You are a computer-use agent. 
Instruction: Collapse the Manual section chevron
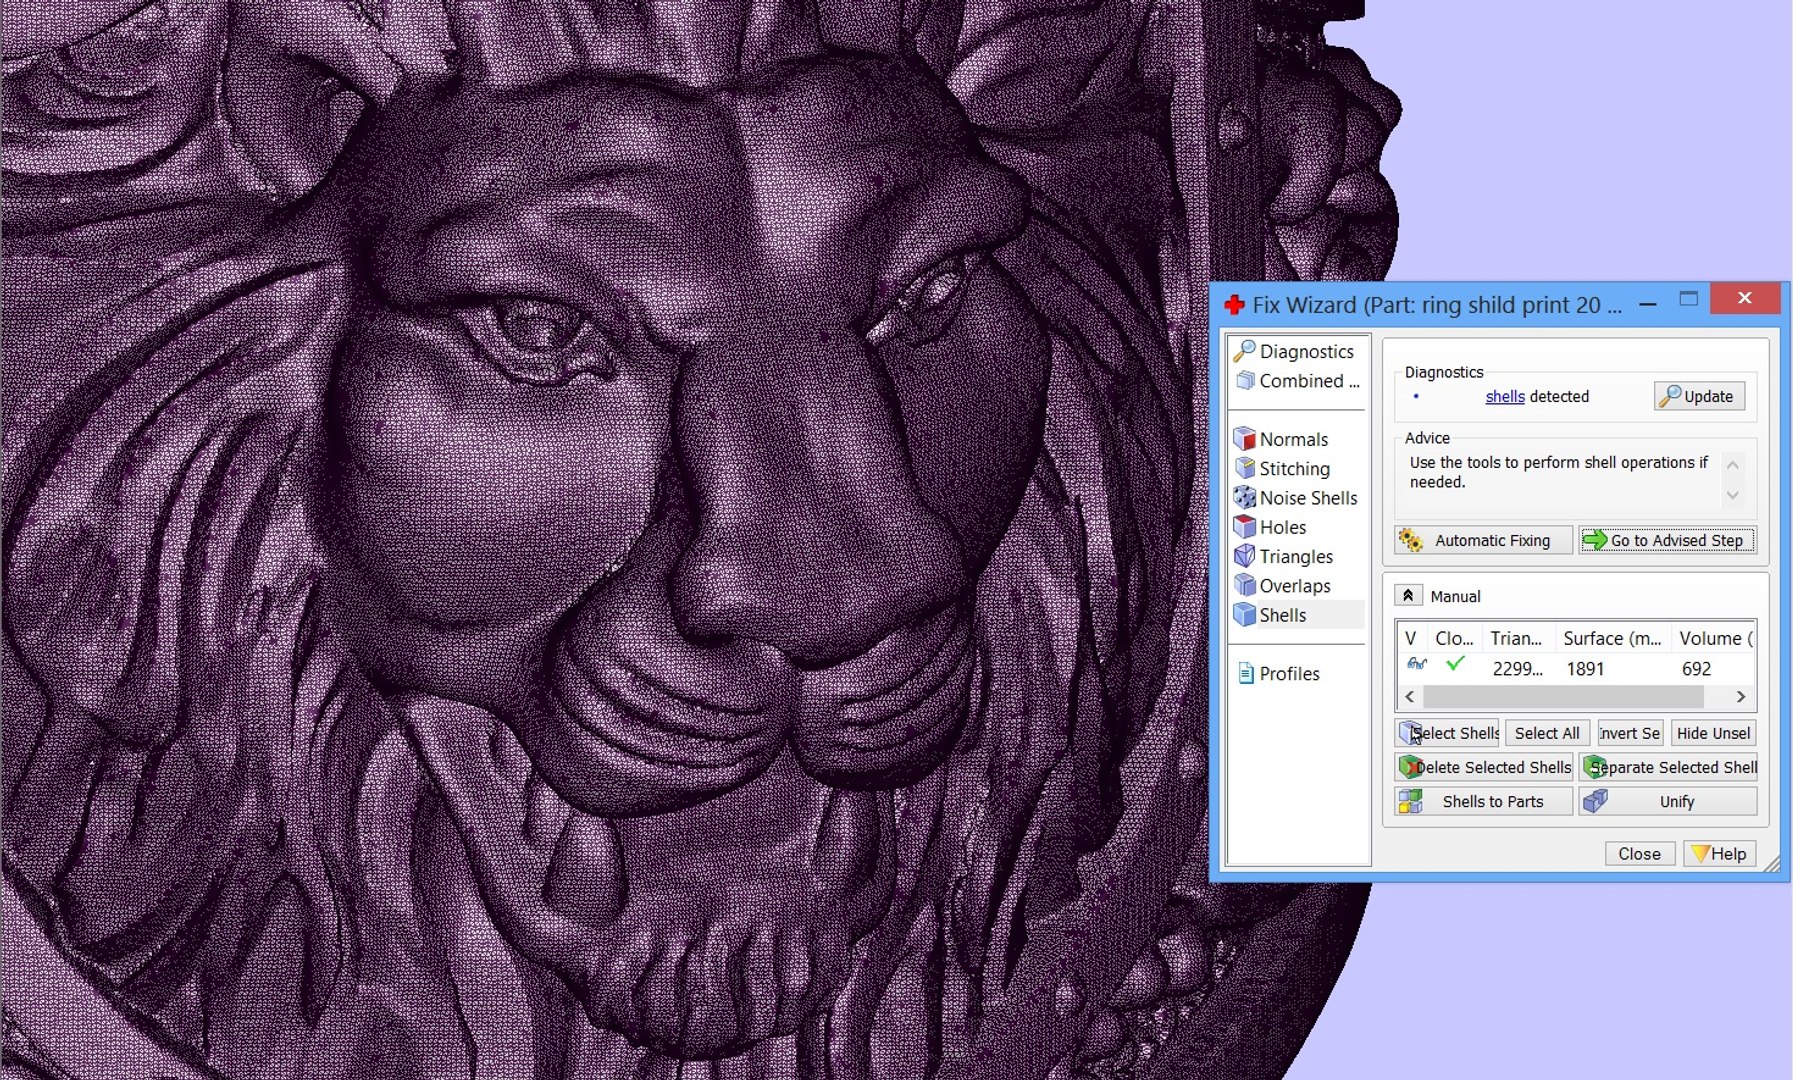(1407, 595)
